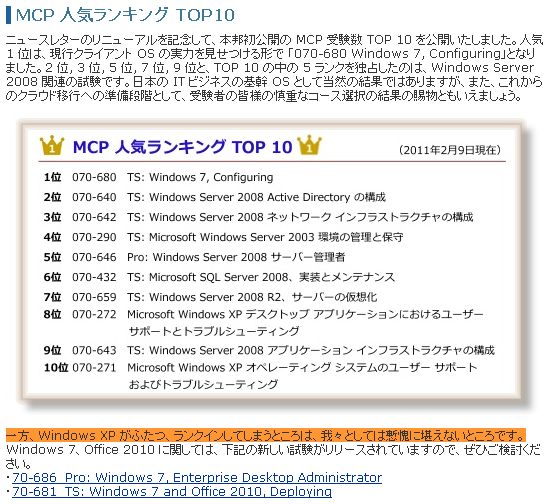Click the intro line starting 'ニュースレターのリニューアル'
Viewport: 548px width, 504px height.
(x=274, y=40)
